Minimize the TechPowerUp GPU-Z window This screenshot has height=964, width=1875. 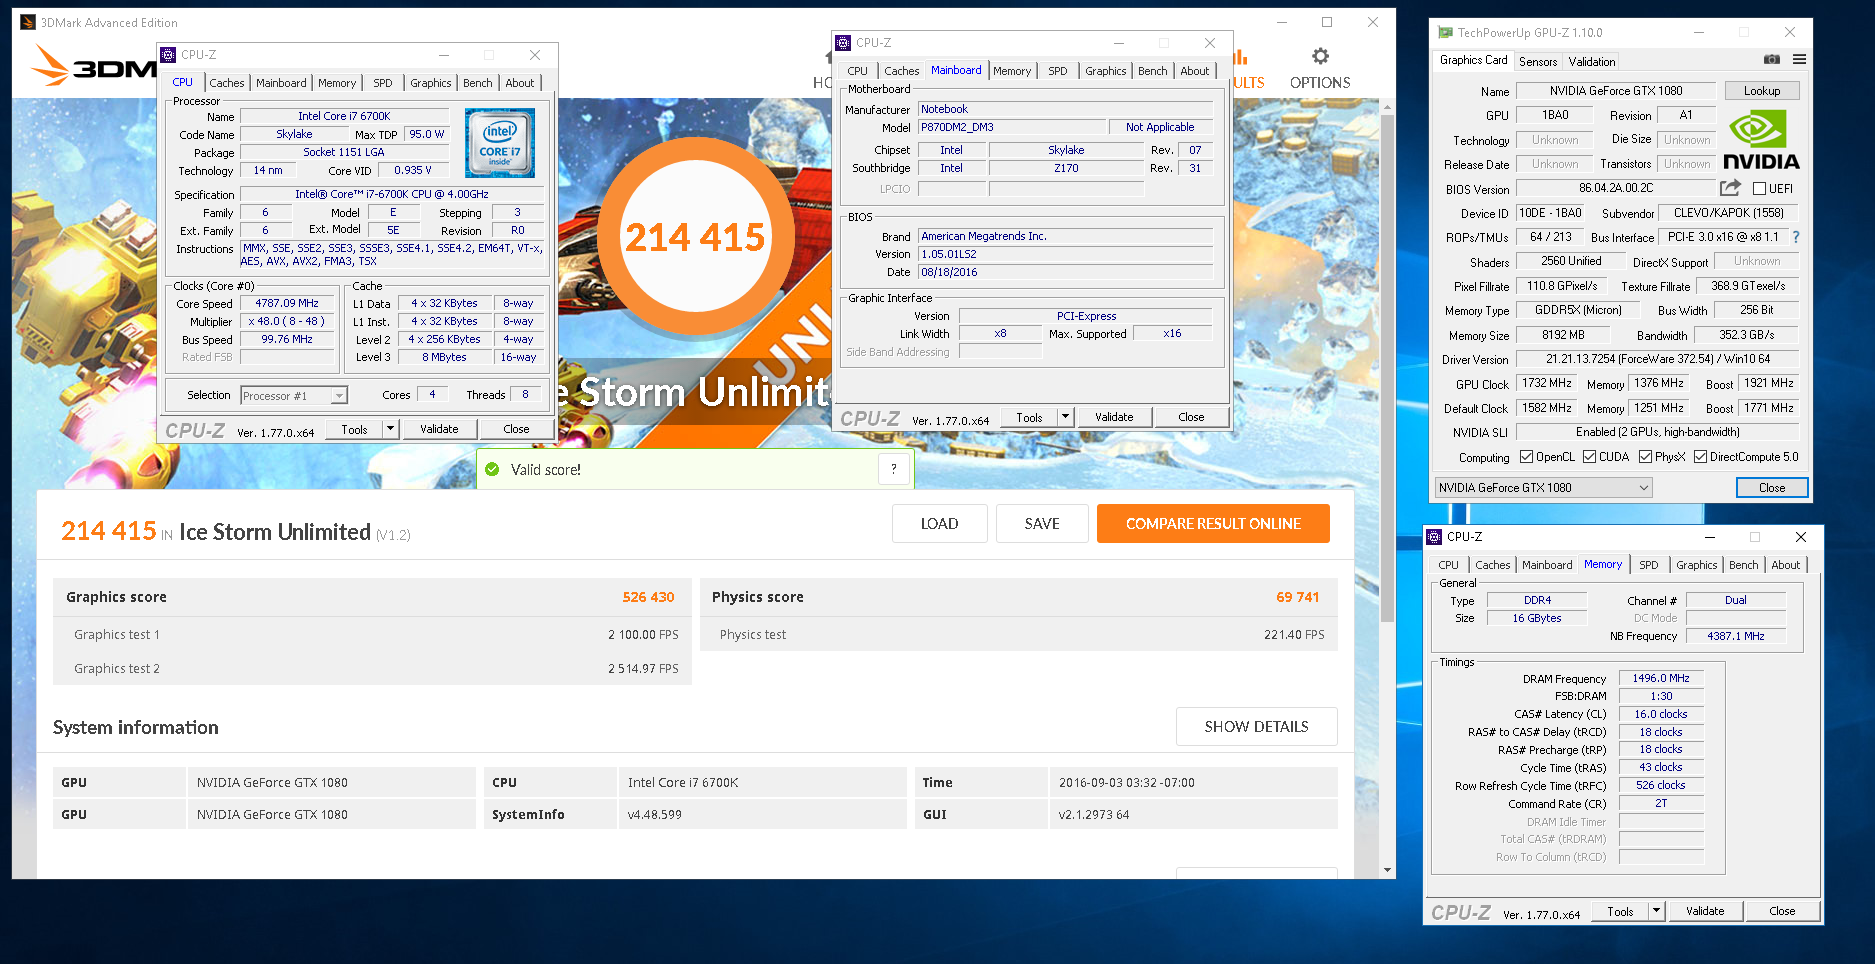(1698, 32)
